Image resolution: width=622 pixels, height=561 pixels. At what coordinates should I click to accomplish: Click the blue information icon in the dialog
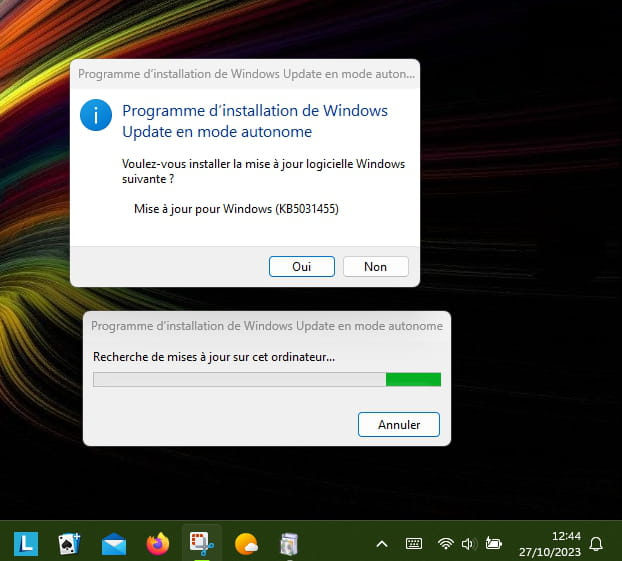pyautogui.click(x=96, y=115)
